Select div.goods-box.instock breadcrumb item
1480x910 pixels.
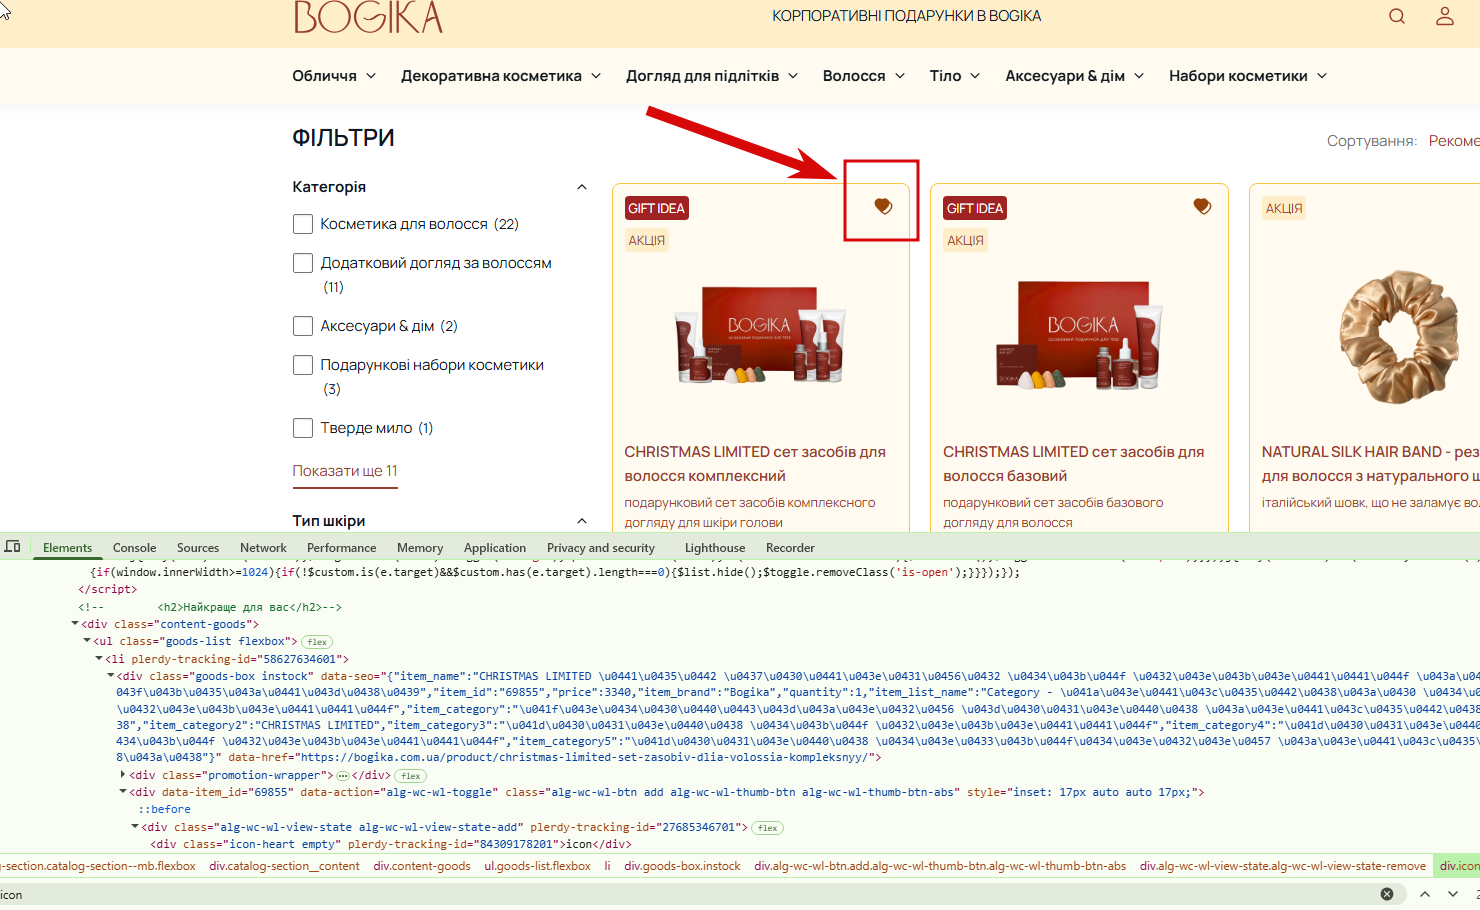point(683,866)
